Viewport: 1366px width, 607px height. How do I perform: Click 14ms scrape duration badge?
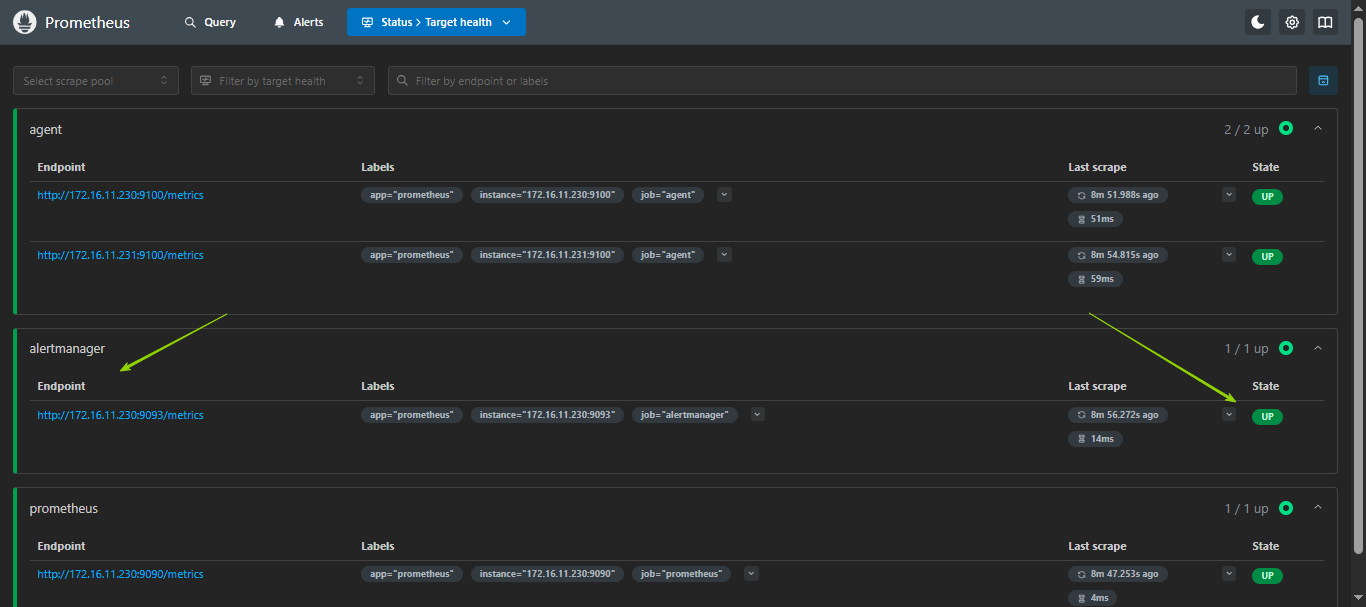coord(1095,439)
